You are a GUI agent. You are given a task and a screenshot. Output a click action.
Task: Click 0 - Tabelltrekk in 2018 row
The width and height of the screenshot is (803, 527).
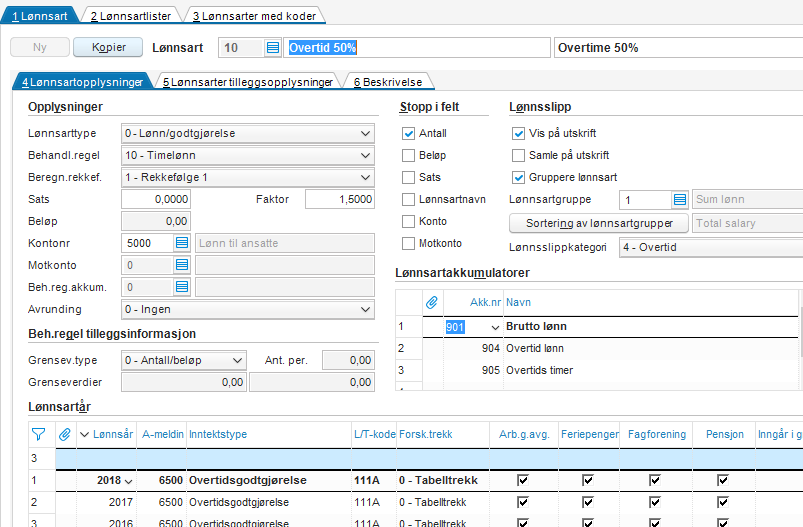pyautogui.click(x=438, y=480)
